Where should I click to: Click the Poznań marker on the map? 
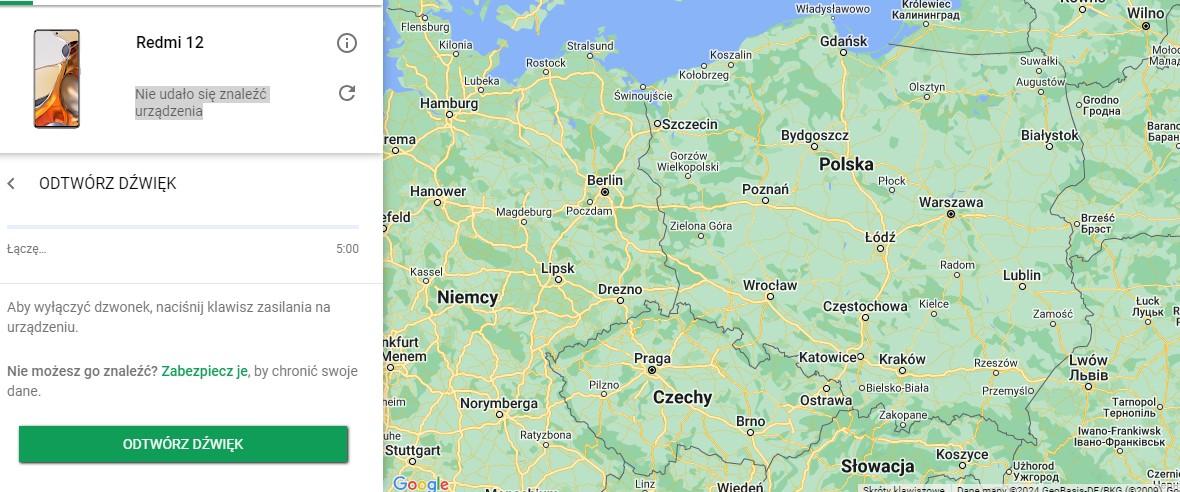765,201
